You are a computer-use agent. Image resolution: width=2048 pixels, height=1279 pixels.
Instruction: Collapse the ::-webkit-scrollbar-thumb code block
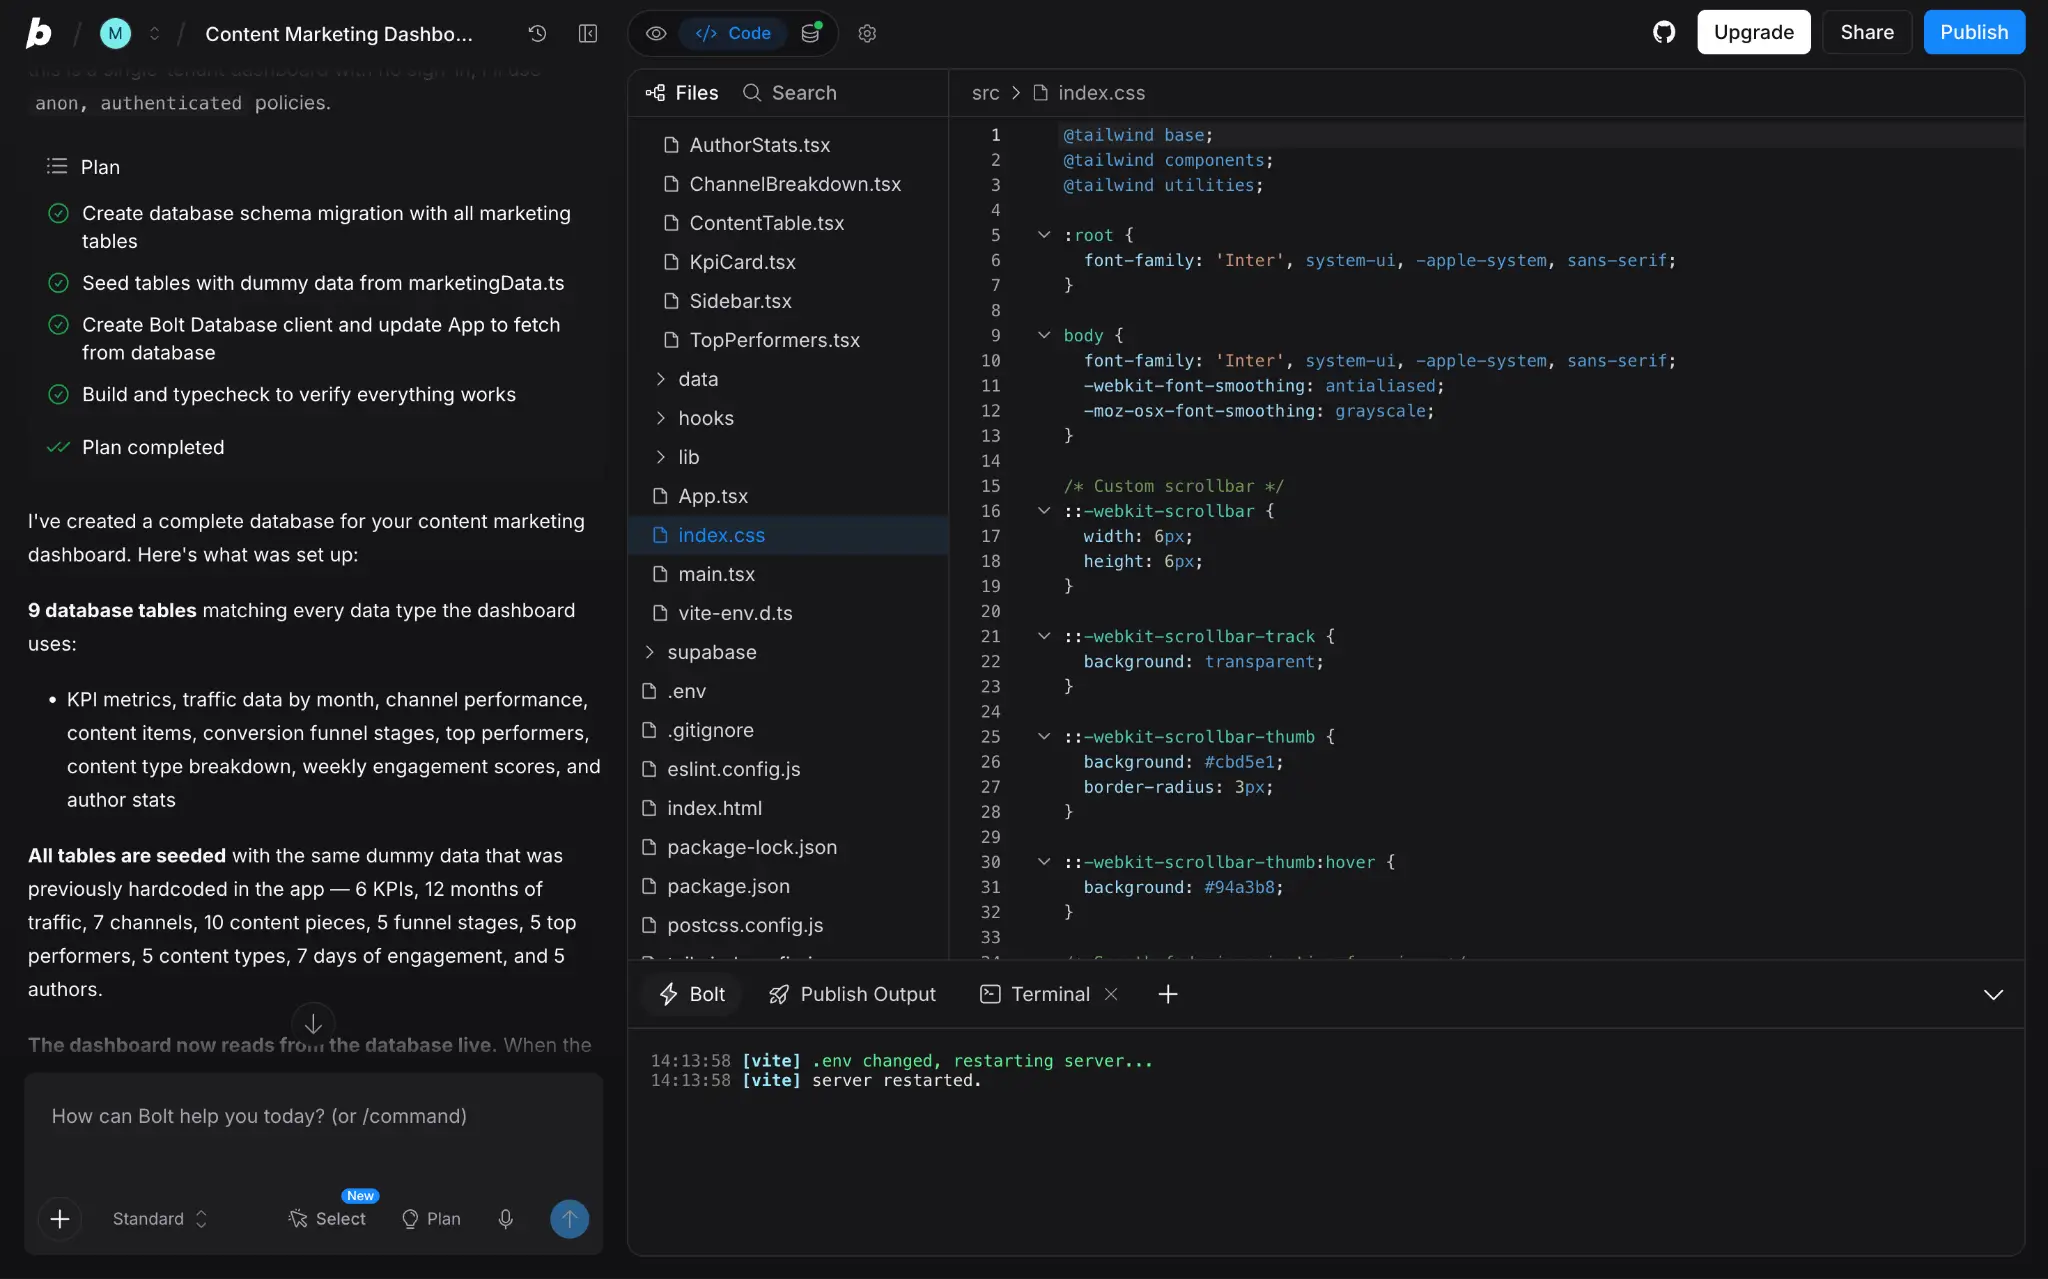click(1044, 736)
